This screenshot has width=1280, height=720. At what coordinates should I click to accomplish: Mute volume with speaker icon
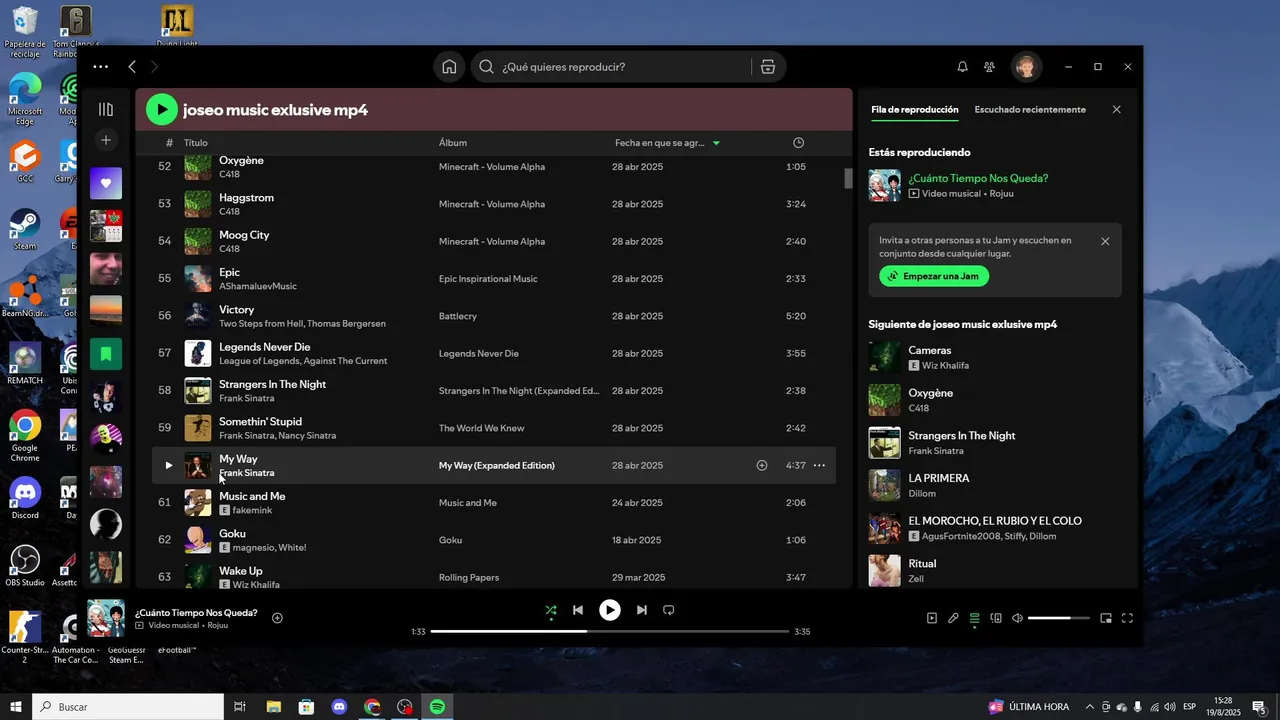[x=1017, y=618]
